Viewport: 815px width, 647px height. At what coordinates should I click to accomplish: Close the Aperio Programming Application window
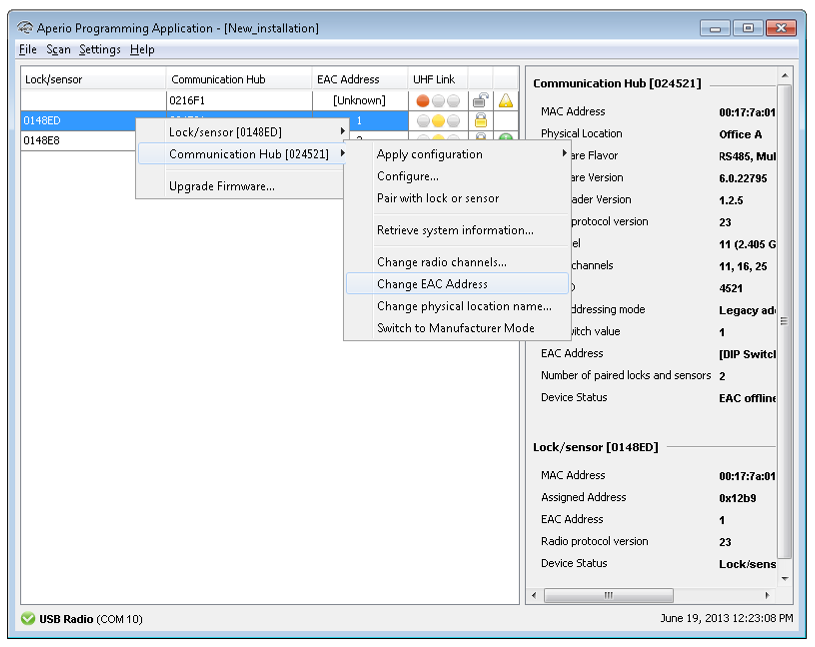(781, 28)
